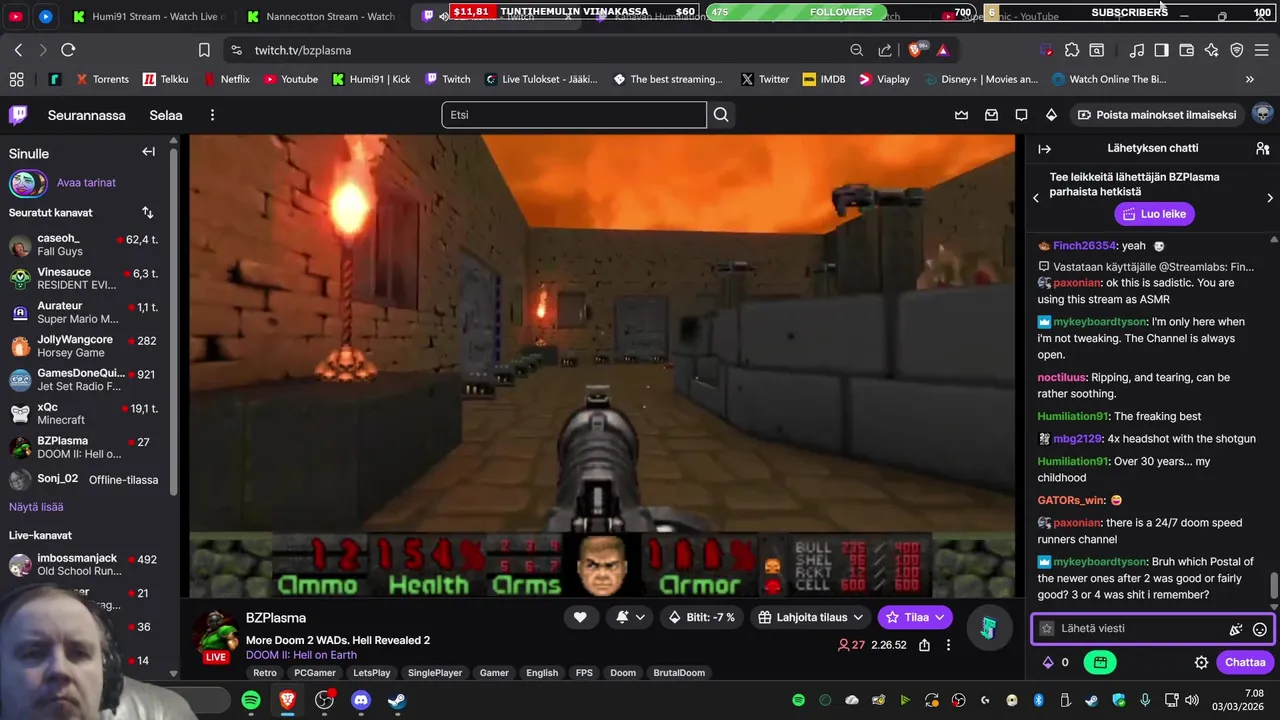Open Brave VPN shield icon
1280x720 pixels.
1237,50
